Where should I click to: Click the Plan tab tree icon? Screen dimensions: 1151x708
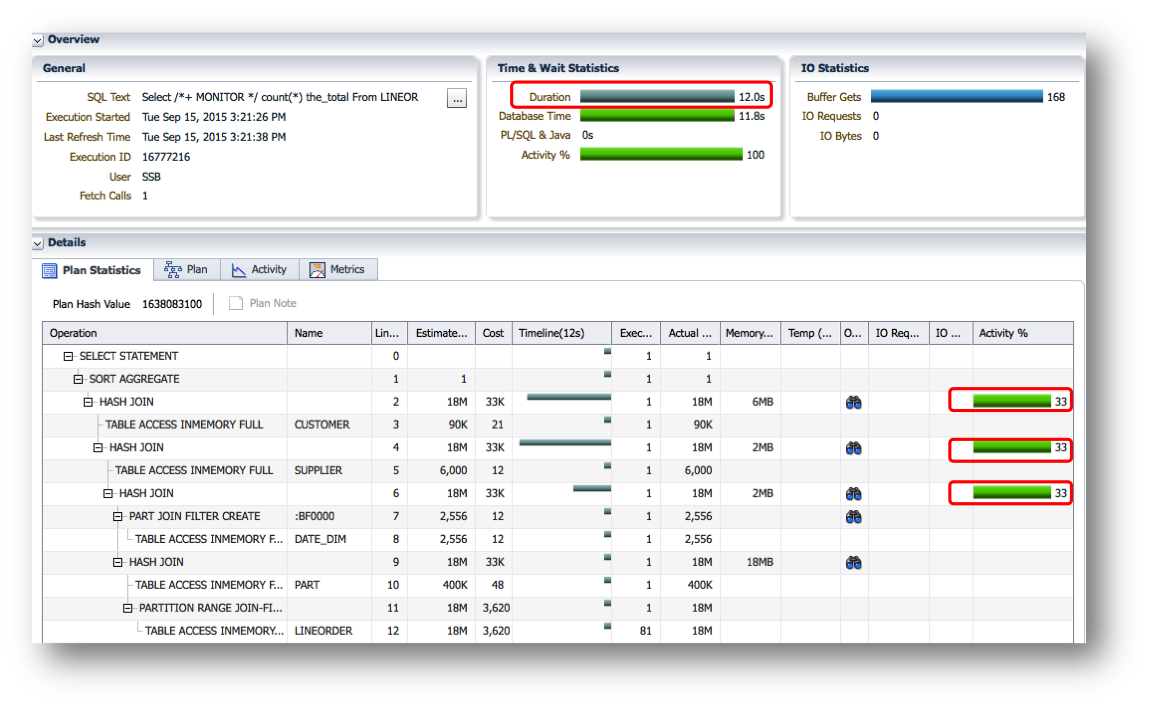coord(173,270)
